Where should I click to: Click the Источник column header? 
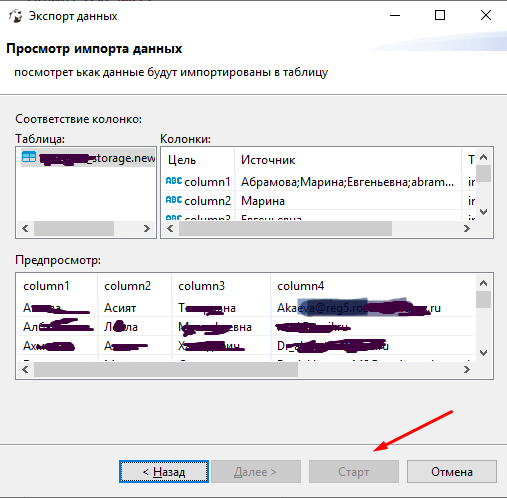[348, 160]
